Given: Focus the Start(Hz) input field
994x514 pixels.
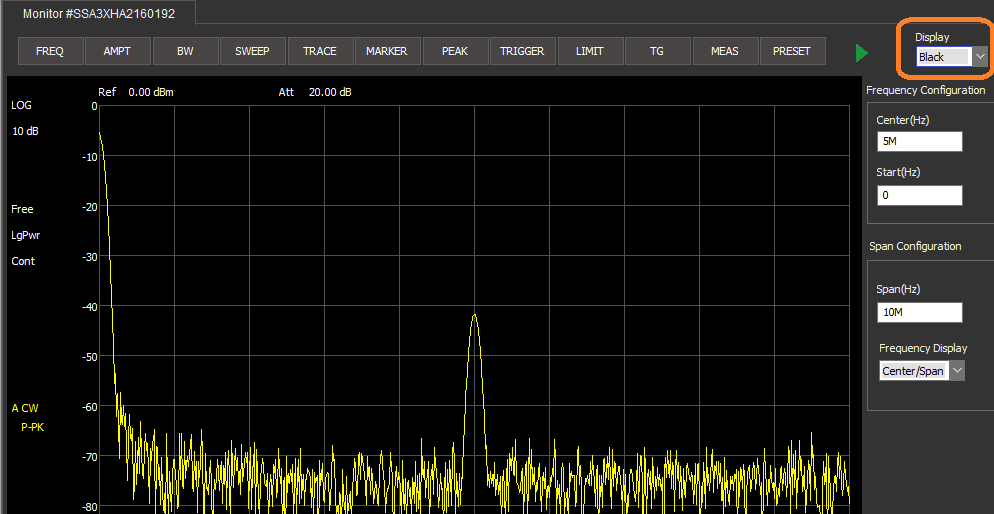Looking at the screenshot, I should point(919,196).
